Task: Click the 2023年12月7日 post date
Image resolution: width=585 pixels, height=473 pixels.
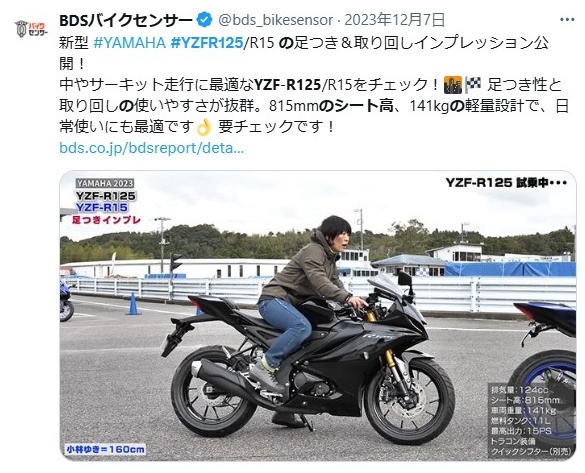Action: [x=394, y=20]
